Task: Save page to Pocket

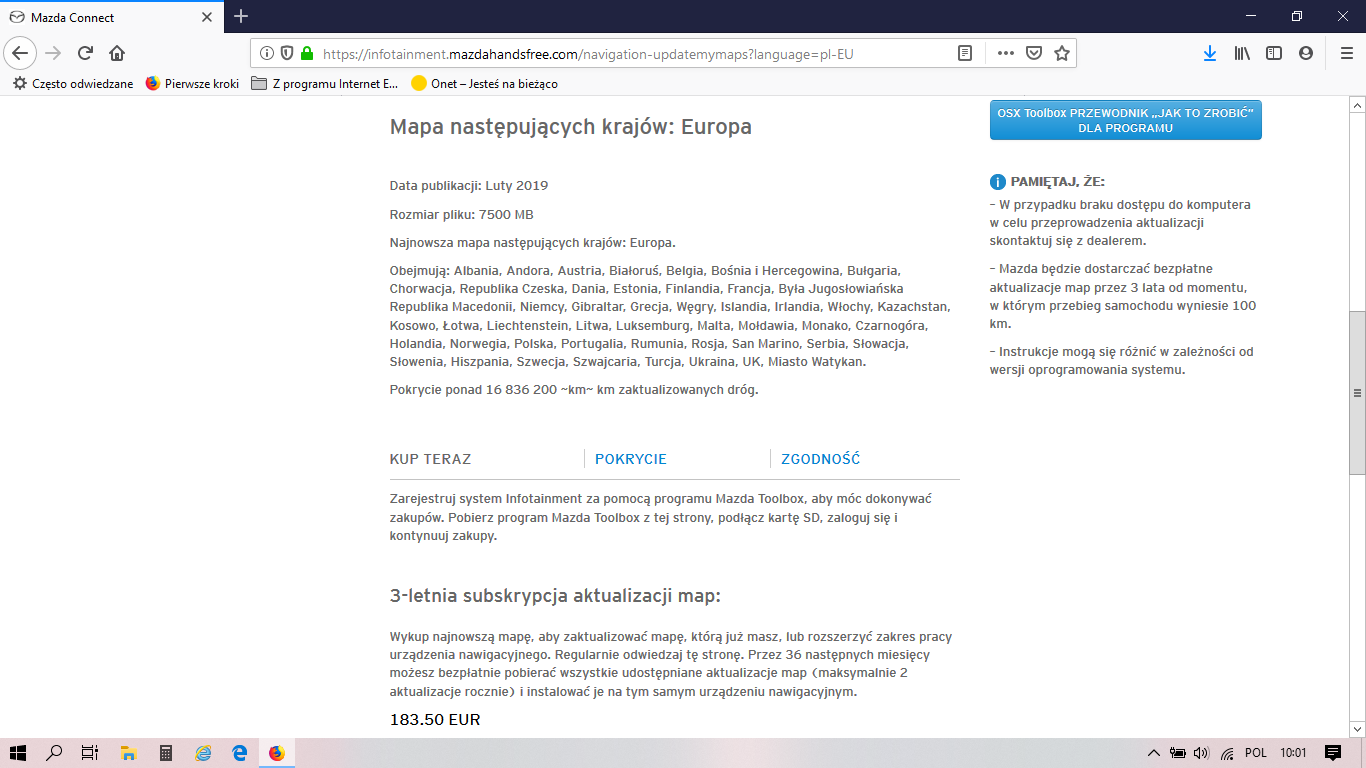Action: [1035, 53]
